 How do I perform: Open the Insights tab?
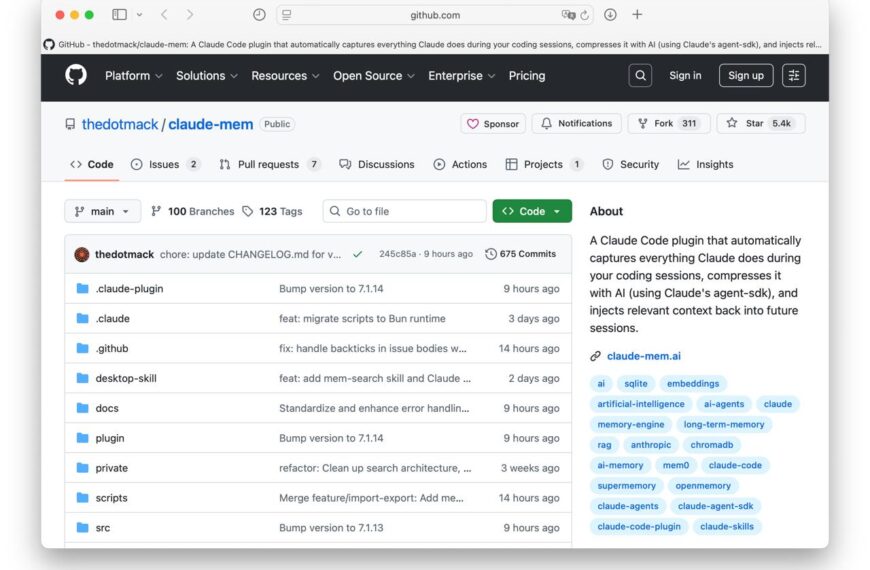pos(705,164)
